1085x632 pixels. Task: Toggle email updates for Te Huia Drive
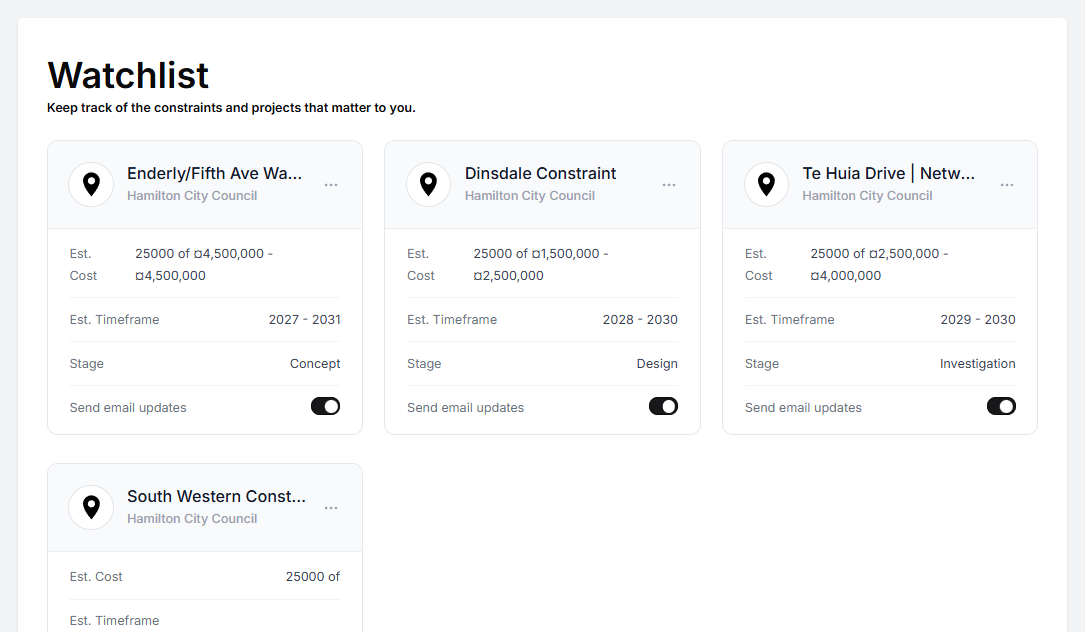point(1001,406)
